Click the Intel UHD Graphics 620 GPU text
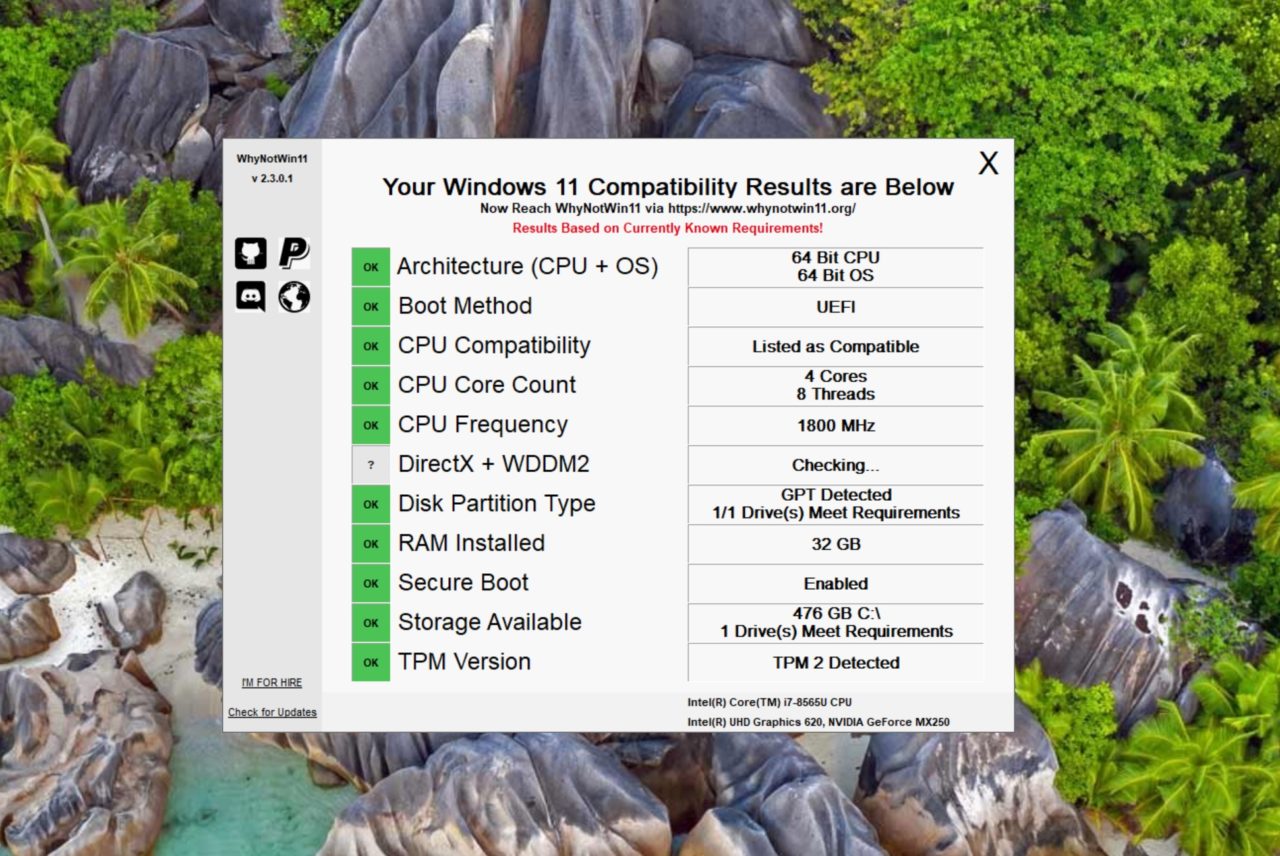1280x856 pixels. pos(818,722)
